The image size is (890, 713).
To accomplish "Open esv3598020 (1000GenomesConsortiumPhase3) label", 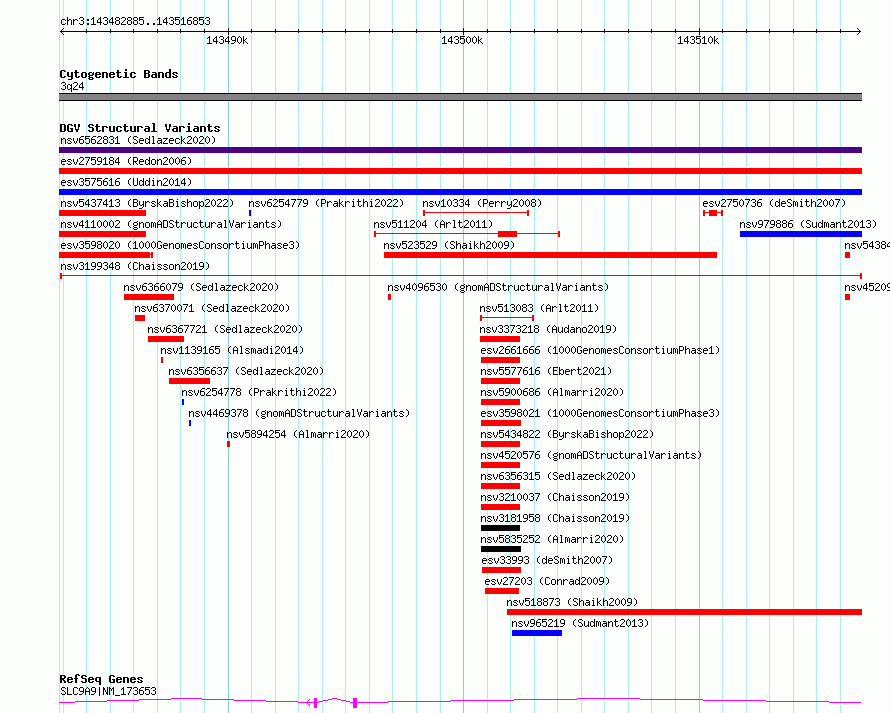I will coord(180,245).
